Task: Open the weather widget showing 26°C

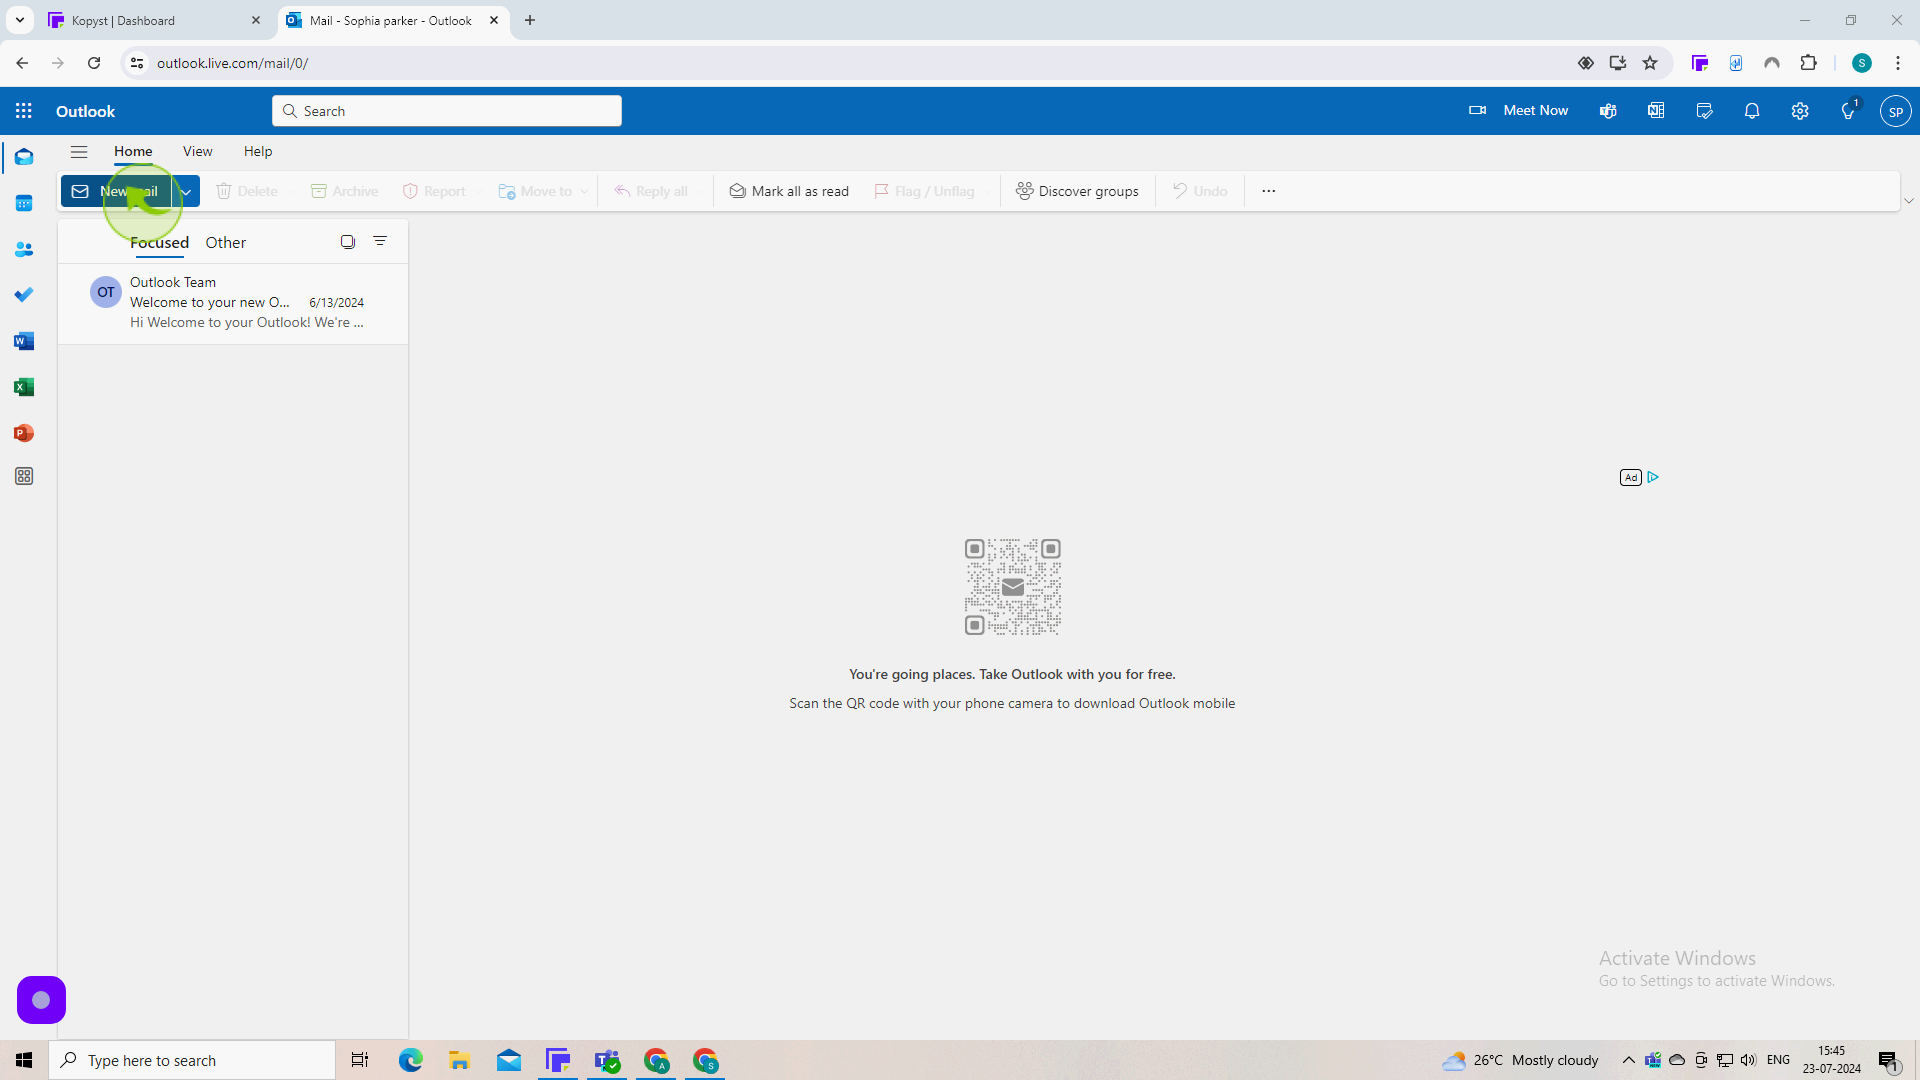Action: (x=1521, y=1060)
